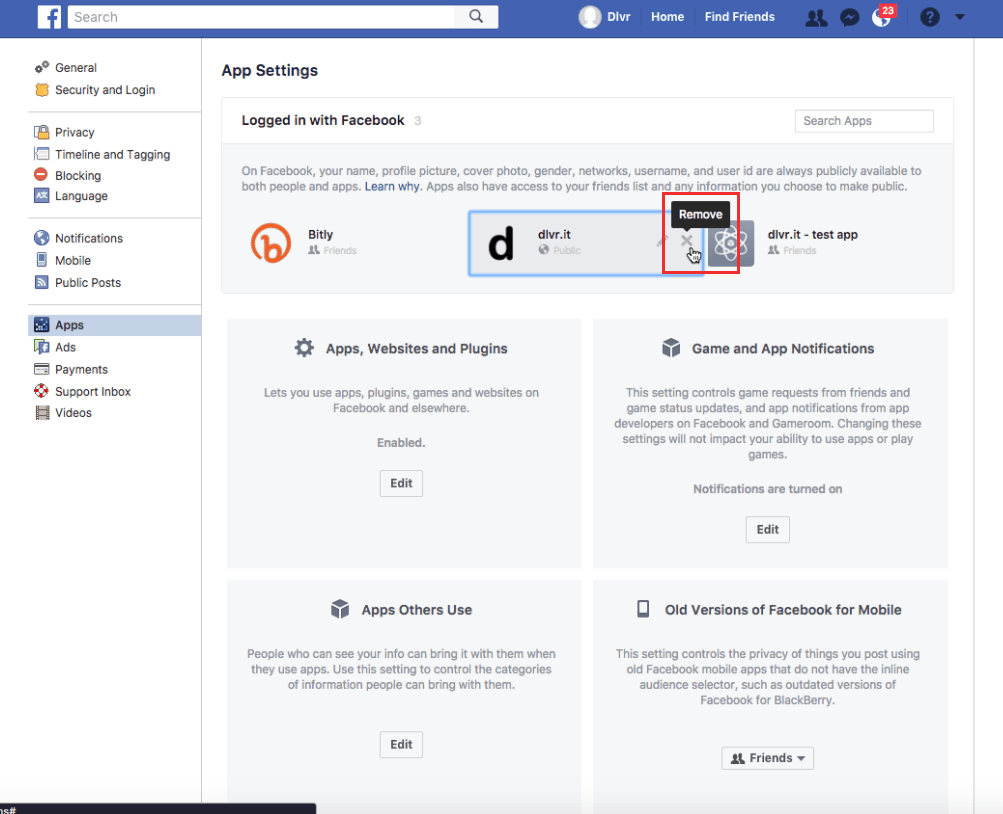Screen dimensions: 1003x814
Task: Click the Videos film icon
Action: (x=42, y=412)
